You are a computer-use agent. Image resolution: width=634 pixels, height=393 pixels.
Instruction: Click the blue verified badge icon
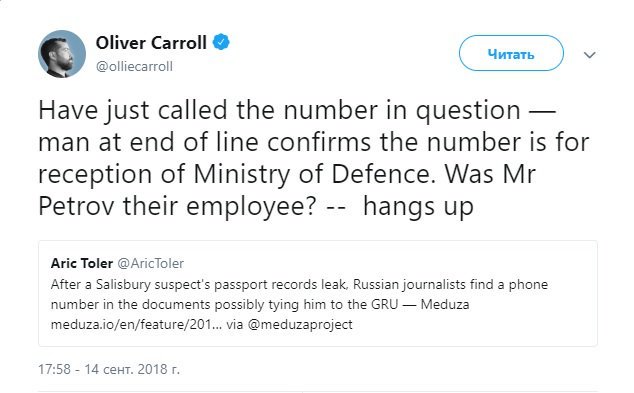(x=221, y=42)
